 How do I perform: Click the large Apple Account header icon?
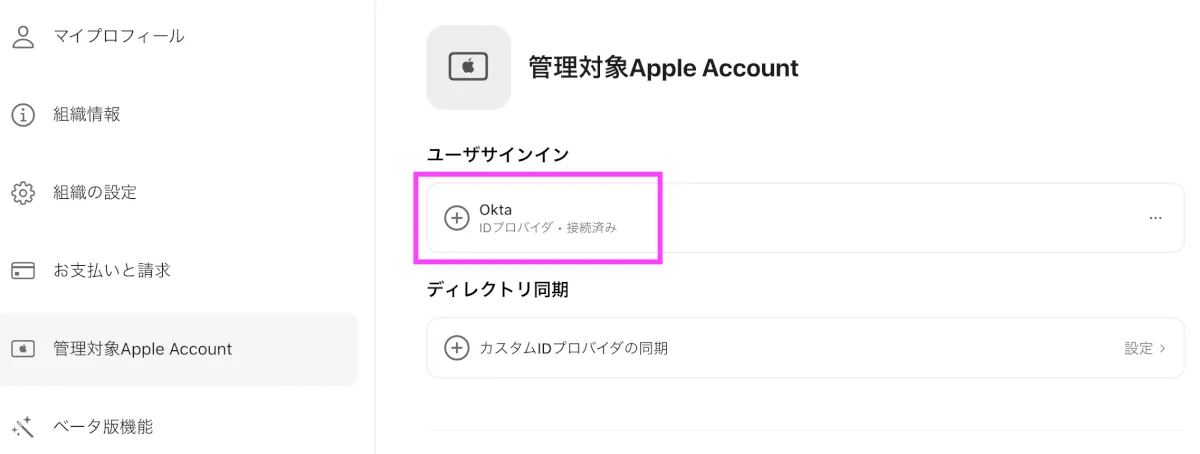coord(468,67)
